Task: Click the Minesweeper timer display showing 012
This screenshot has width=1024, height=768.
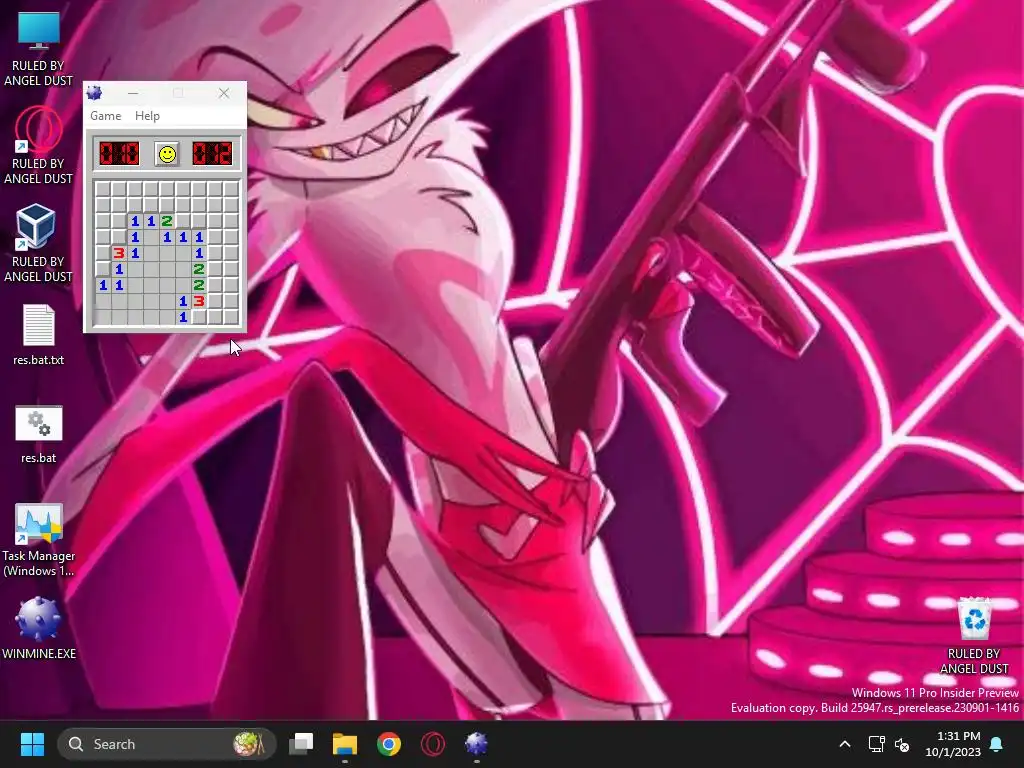Action: coord(212,154)
